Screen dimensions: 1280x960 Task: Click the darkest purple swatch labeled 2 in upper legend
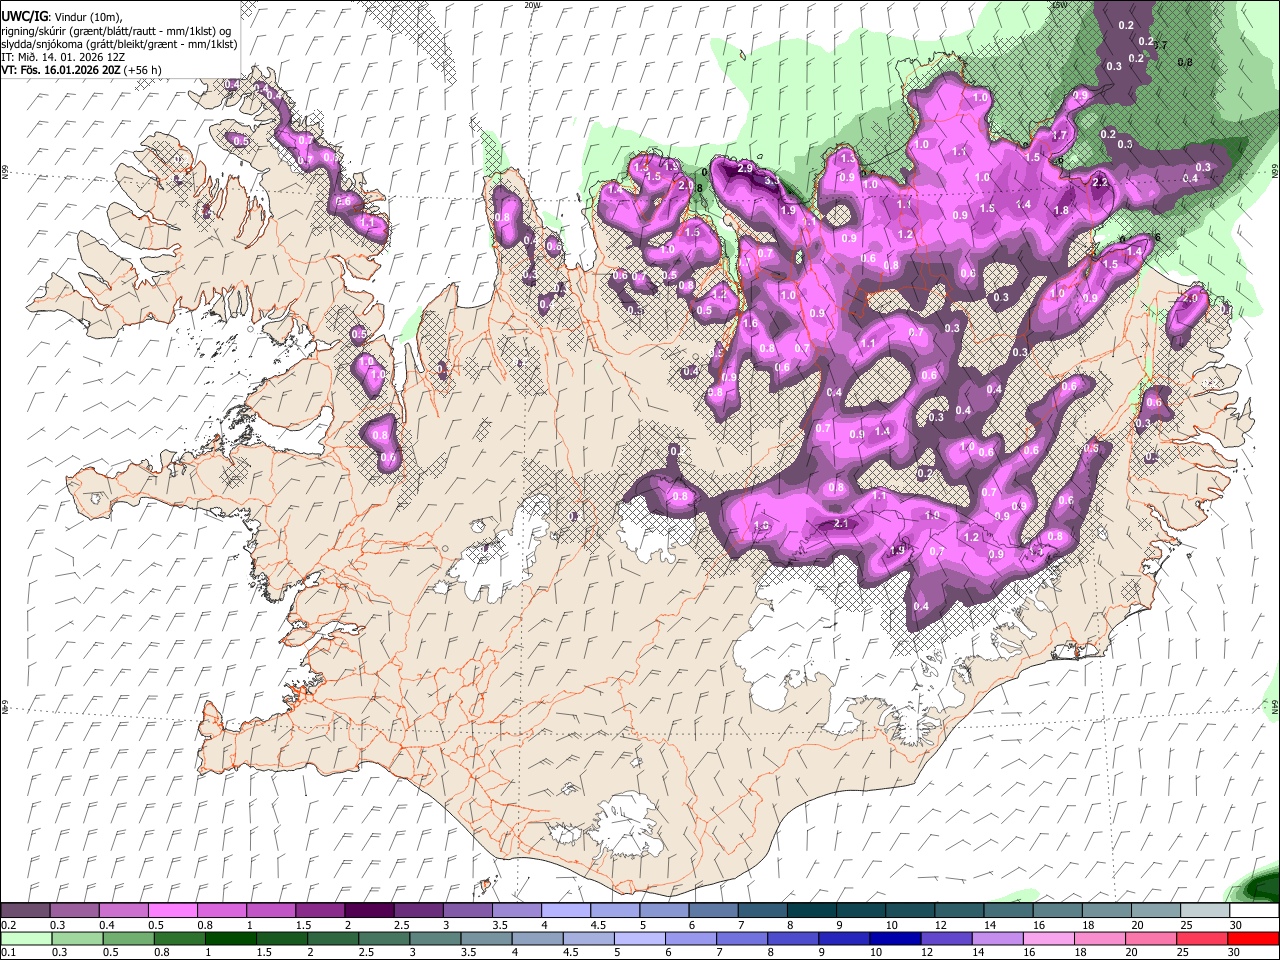click(x=369, y=910)
